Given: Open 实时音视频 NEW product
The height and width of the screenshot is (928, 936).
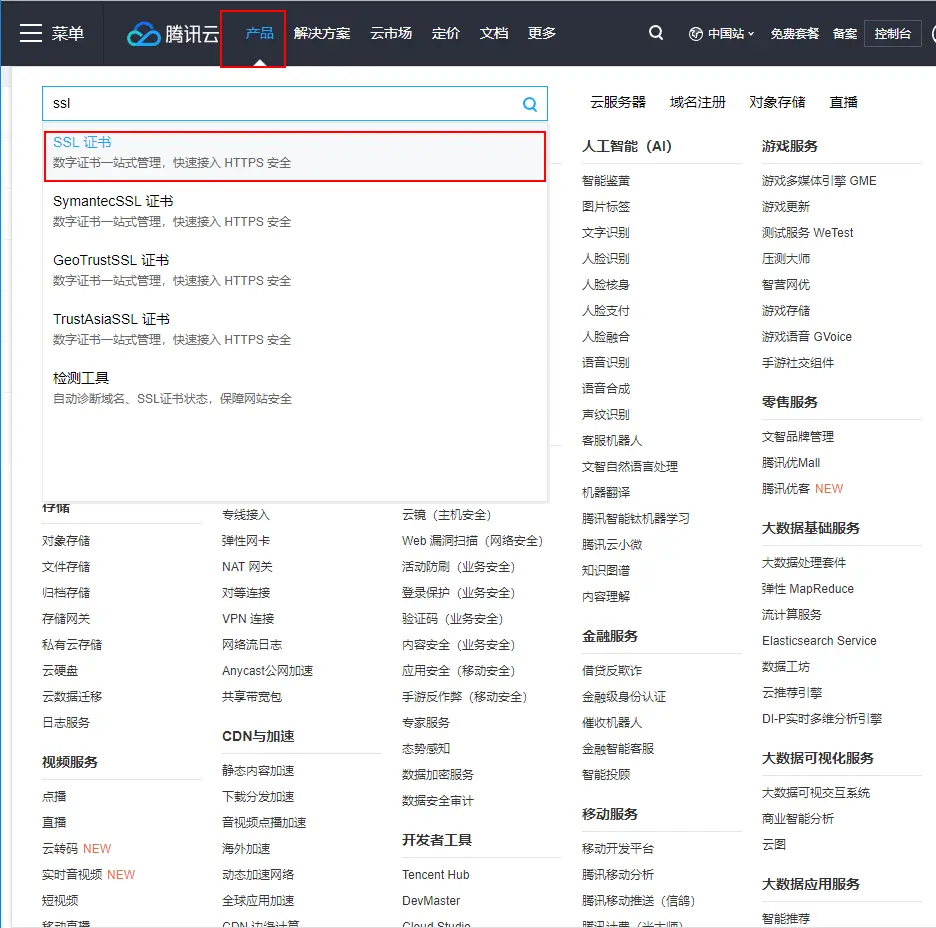Looking at the screenshot, I should pyautogui.click(x=88, y=875).
